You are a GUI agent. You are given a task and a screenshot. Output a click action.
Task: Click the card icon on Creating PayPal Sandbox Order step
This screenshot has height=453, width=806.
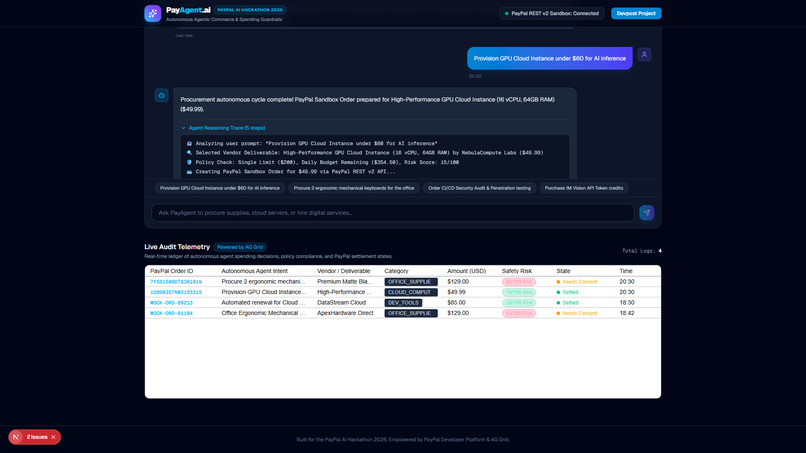point(189,172)
